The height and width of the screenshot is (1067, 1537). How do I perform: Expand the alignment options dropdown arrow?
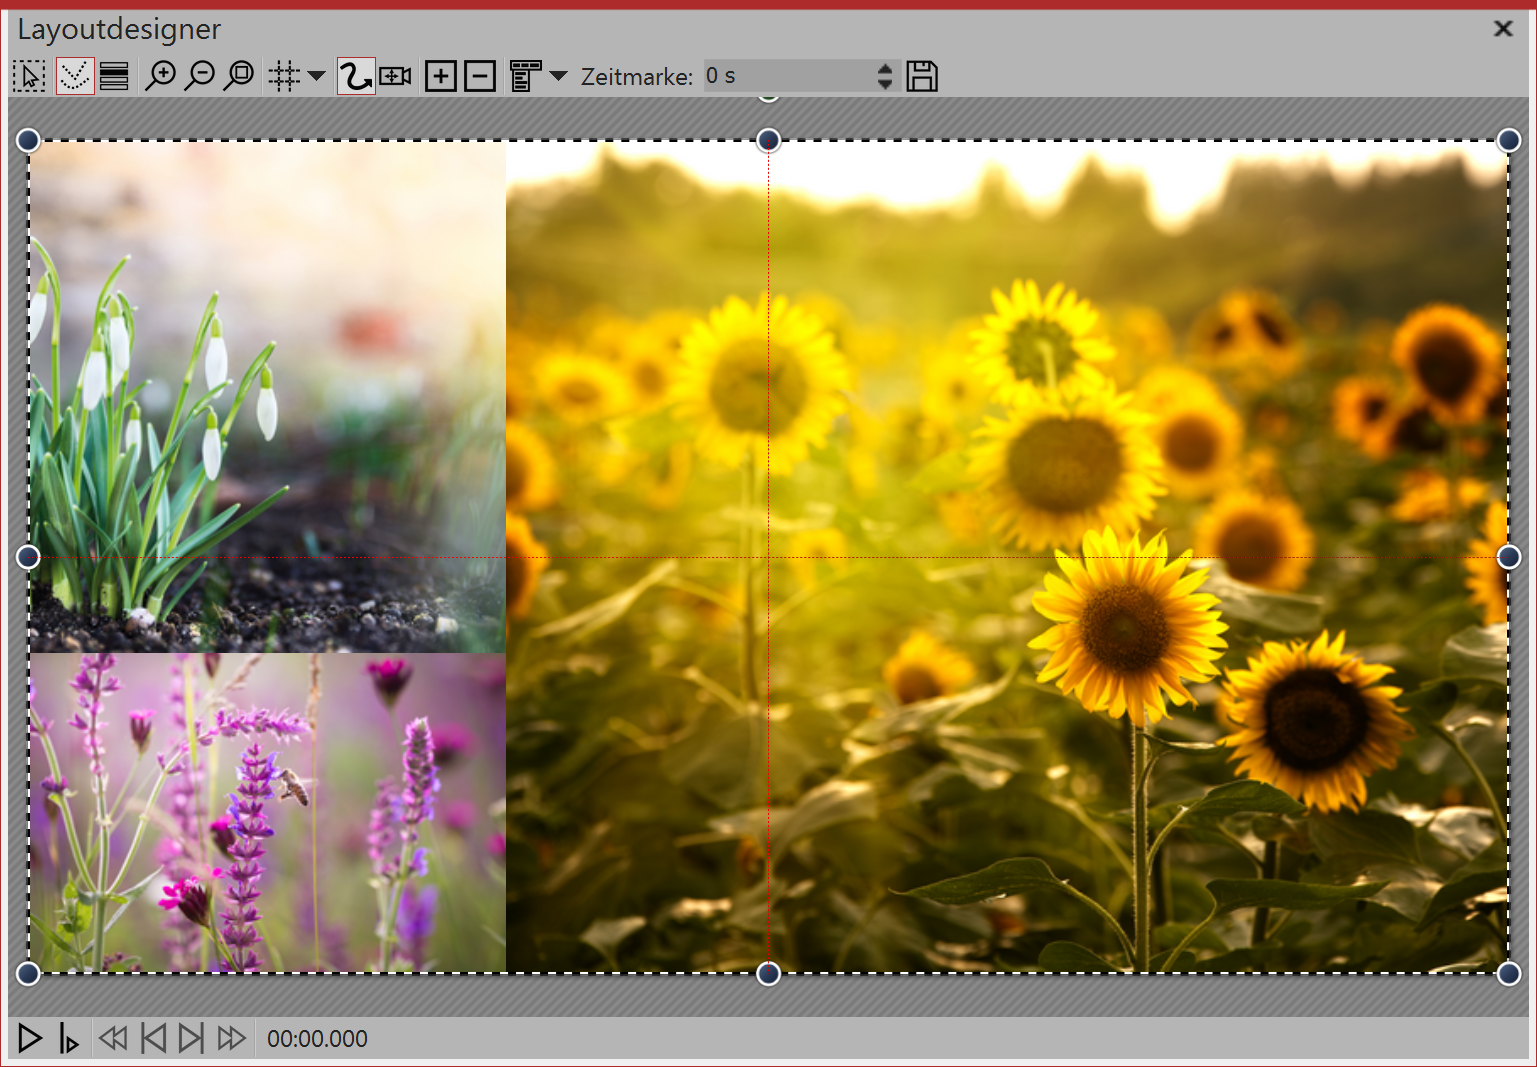point(558,76)
